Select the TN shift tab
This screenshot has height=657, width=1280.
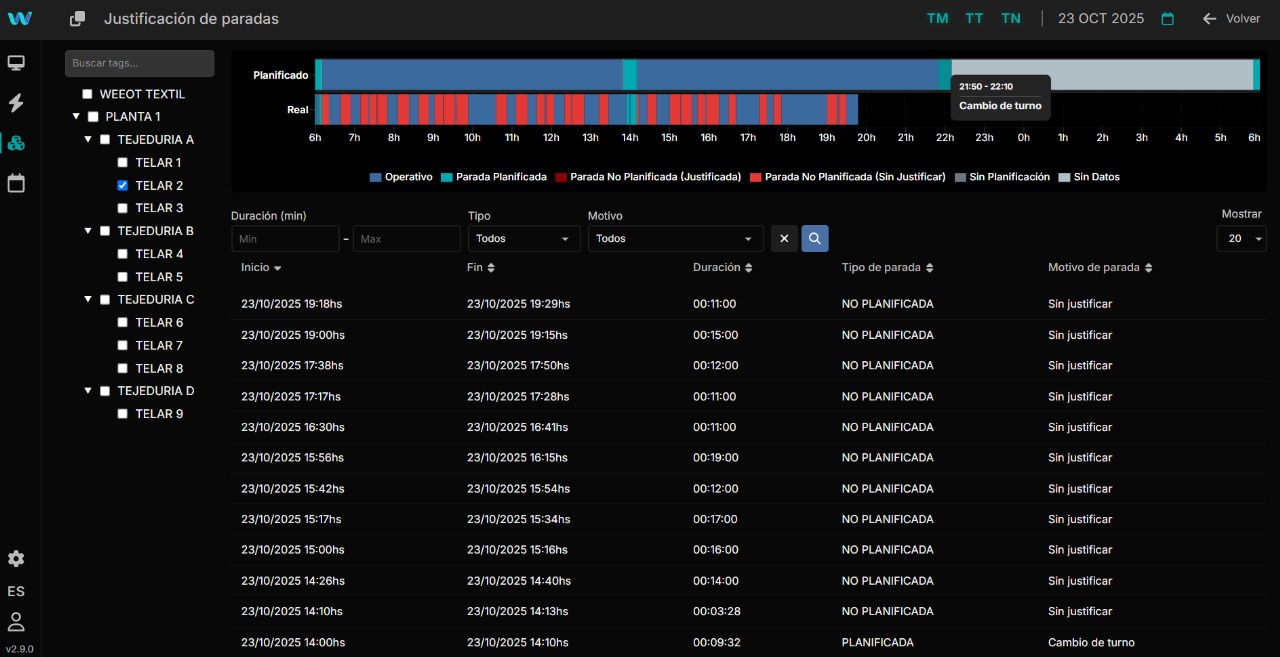(x=1011, y=19)
